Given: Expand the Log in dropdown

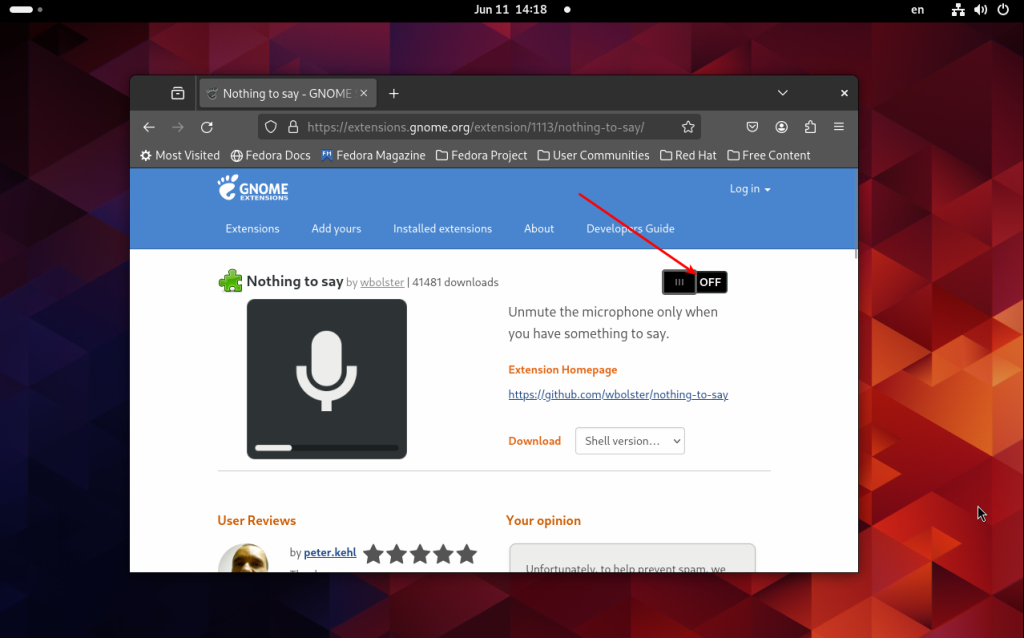Looking at the screenshot, I should pos(750,189).
